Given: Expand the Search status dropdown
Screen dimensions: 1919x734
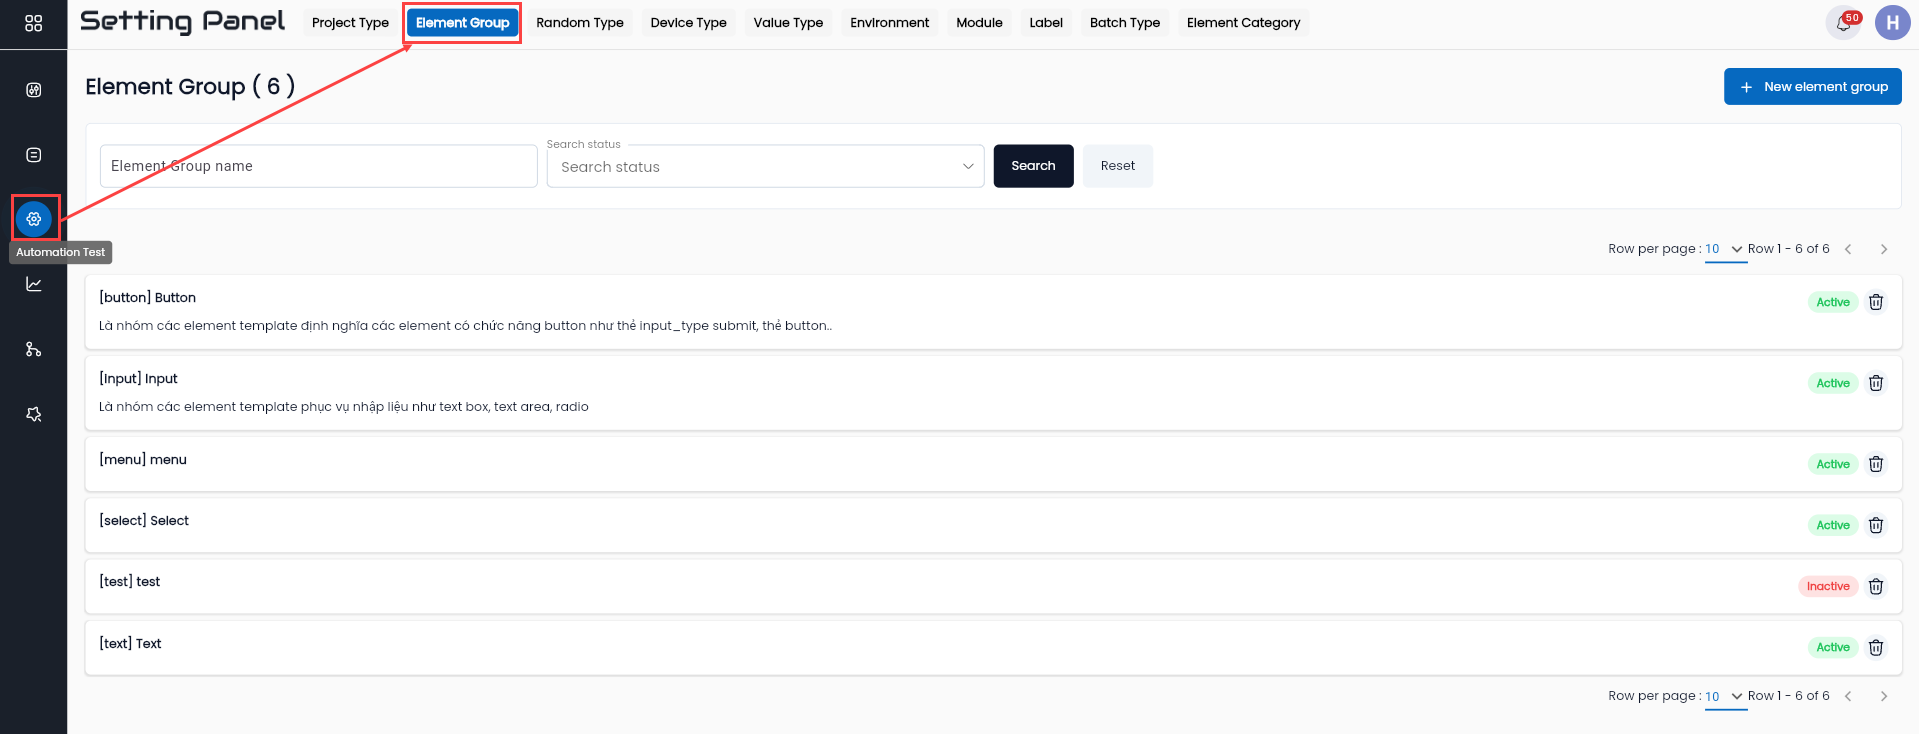Looking at the screenshot, I should point(766,166).
